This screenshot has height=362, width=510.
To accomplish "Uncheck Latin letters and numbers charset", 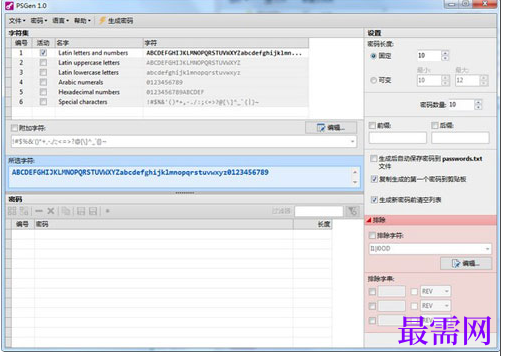I will tap(43, 53).
